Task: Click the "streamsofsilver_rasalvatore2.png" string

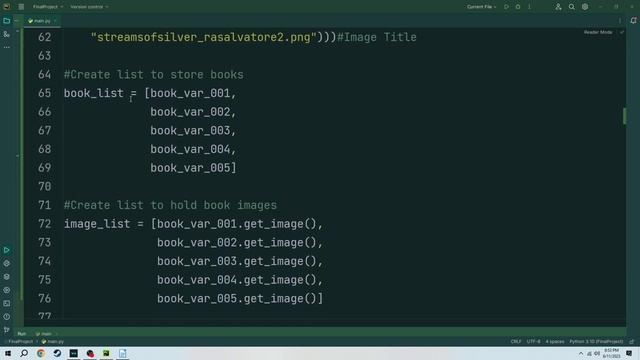Action: [x=204, y=37]
